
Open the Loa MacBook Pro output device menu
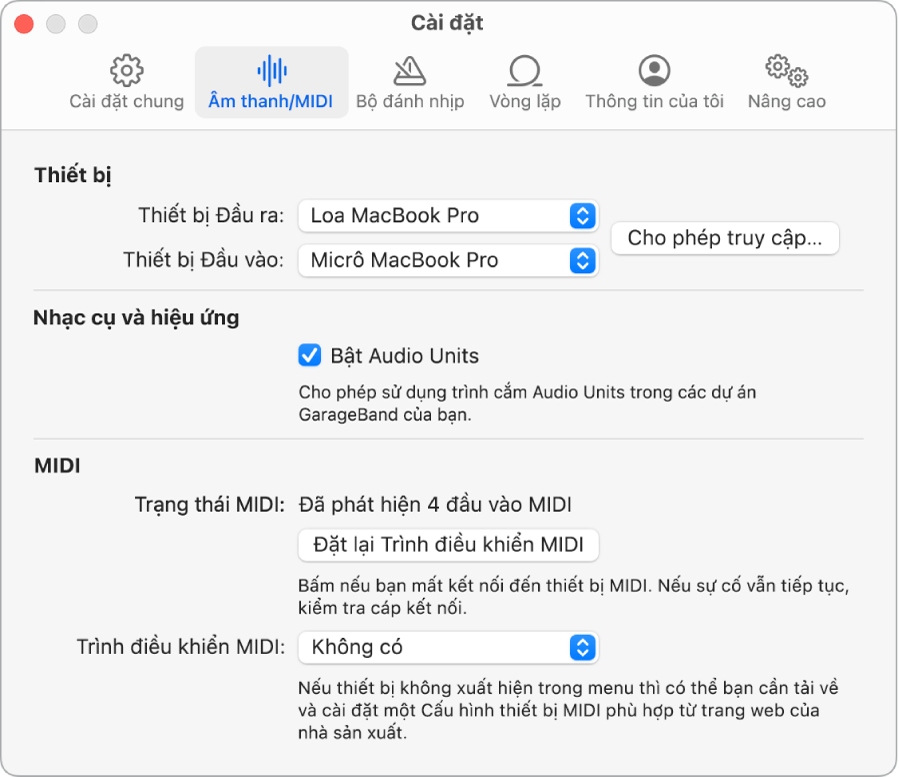[x=447, y=215]
